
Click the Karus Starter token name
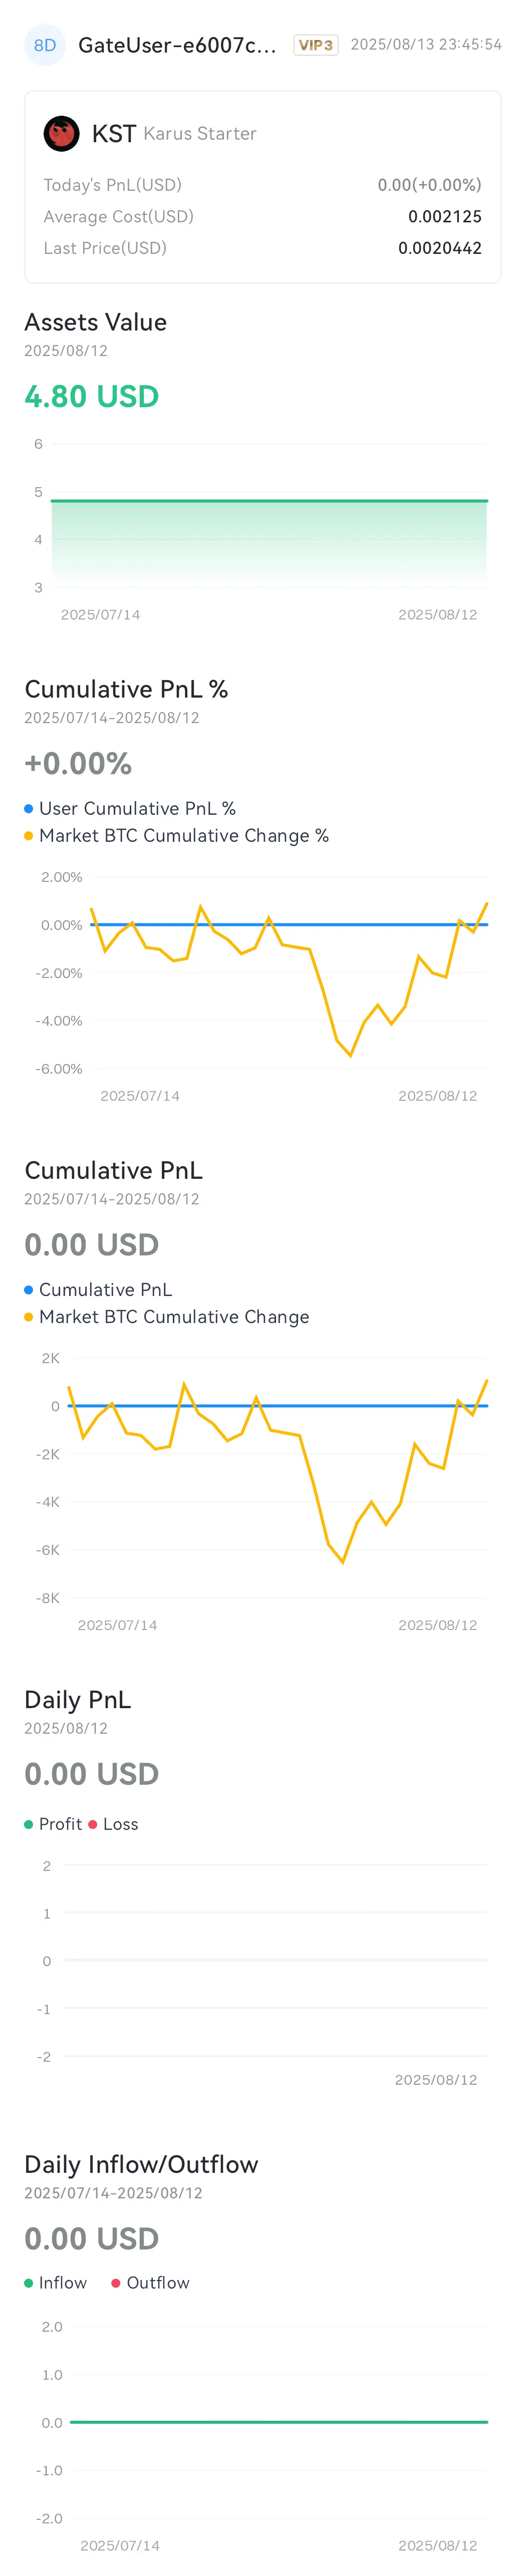[200, 134]
